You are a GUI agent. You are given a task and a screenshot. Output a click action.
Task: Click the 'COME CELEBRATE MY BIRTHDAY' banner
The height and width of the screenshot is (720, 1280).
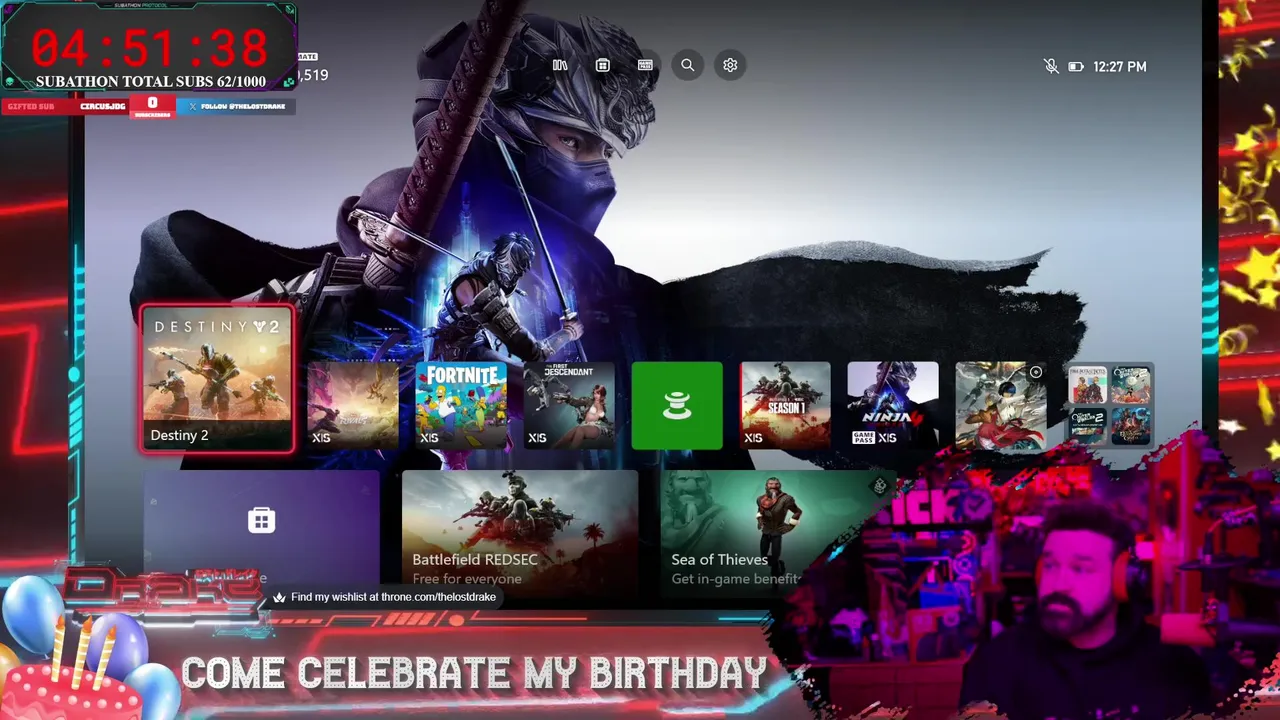point(474,674)
